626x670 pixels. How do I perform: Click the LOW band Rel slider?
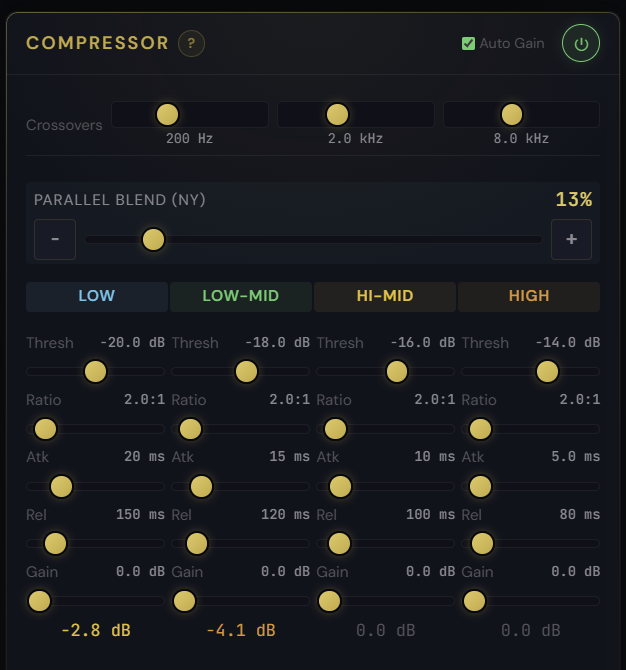tap(95, 544)
